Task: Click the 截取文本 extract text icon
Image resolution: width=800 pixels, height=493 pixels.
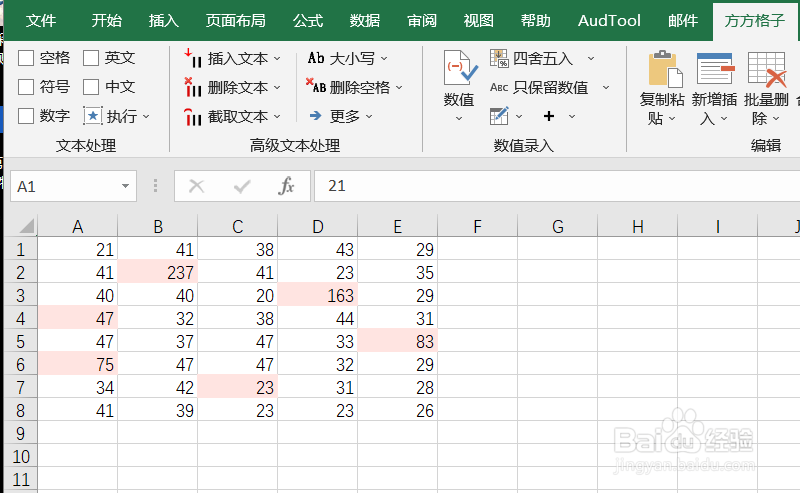Action: coord(193,117)
